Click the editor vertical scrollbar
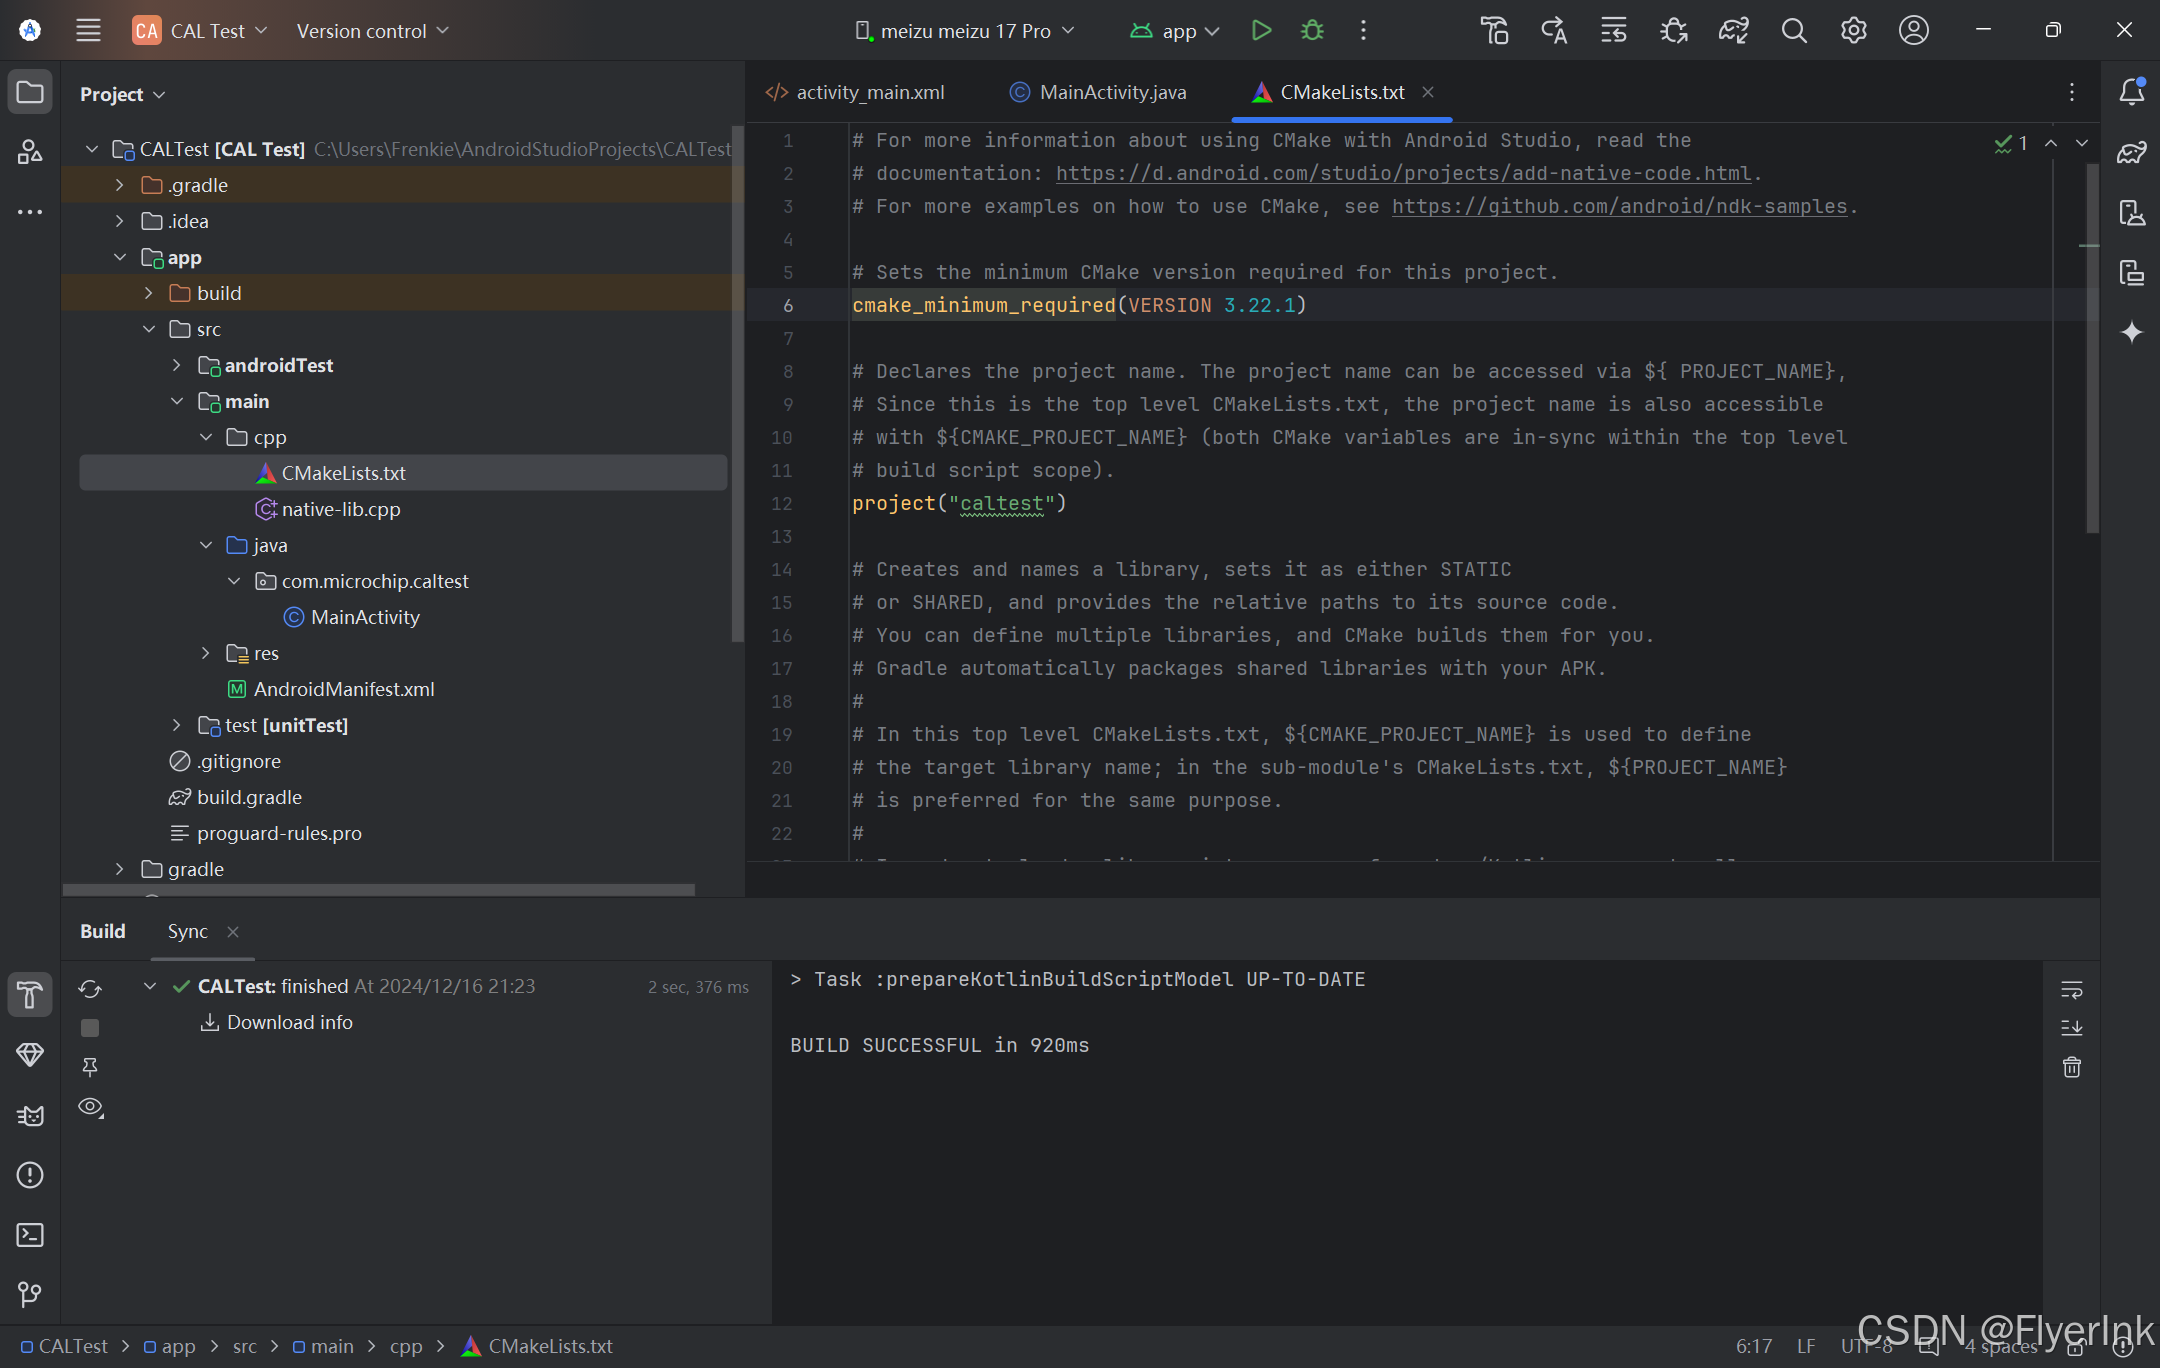The width and height of the screenshot is (2160, 1368). click(2092, 348)
